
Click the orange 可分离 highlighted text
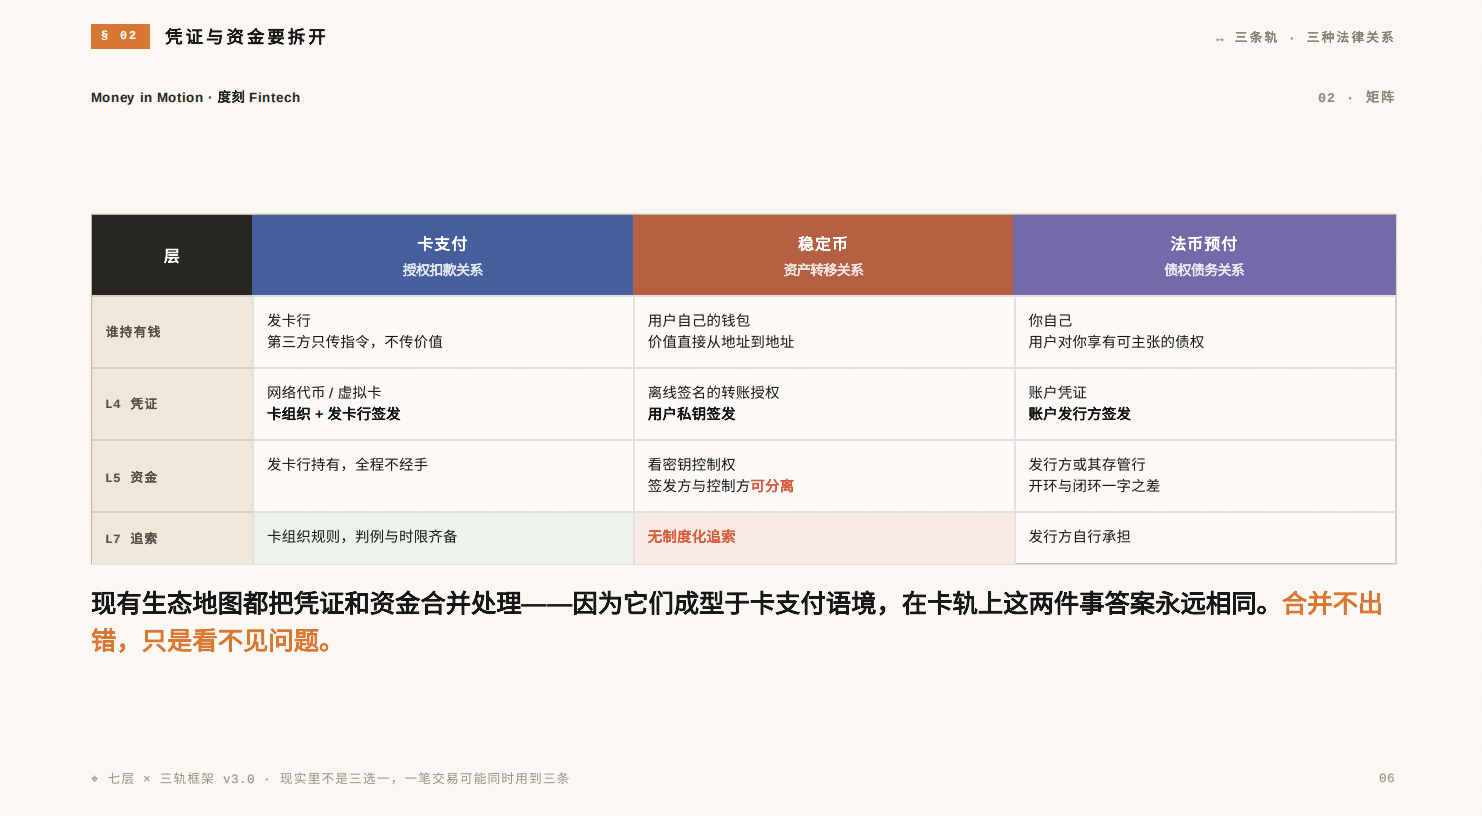[x=772, y=486]
